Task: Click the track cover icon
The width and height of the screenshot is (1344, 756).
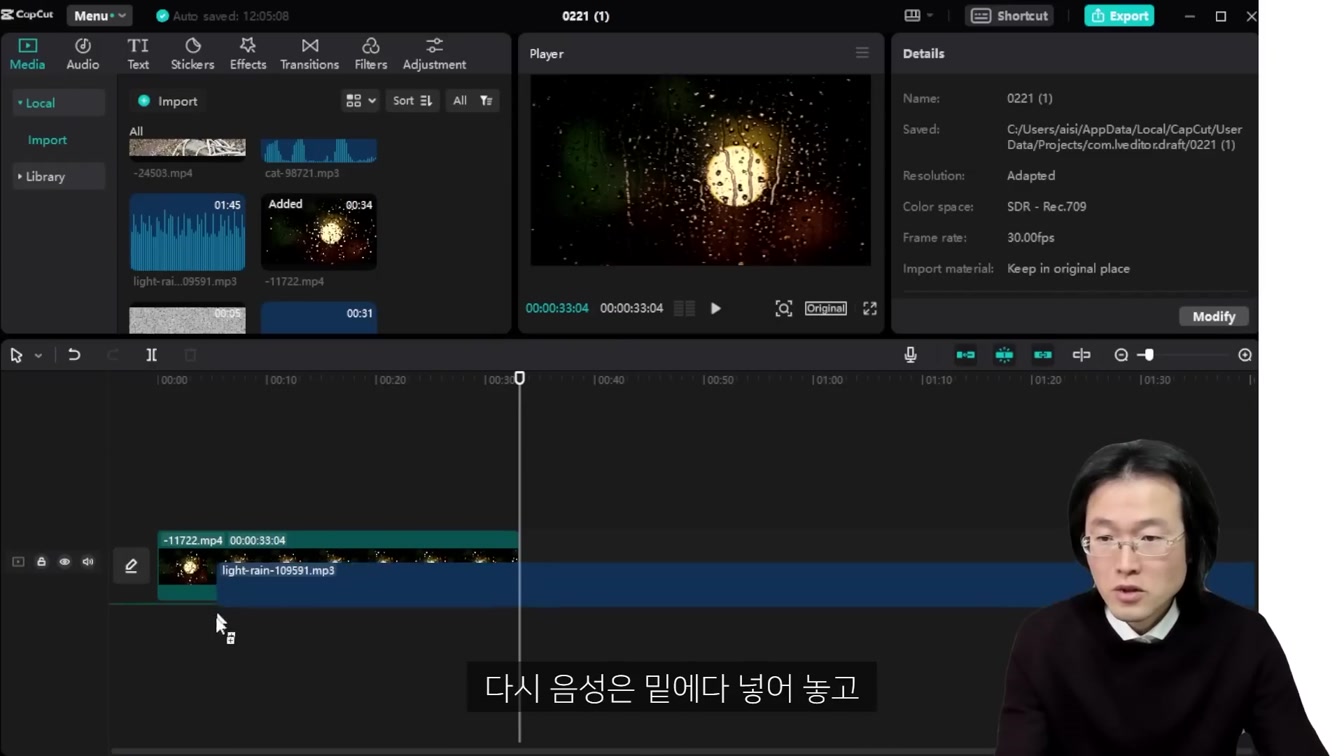Action: point(18,562)
